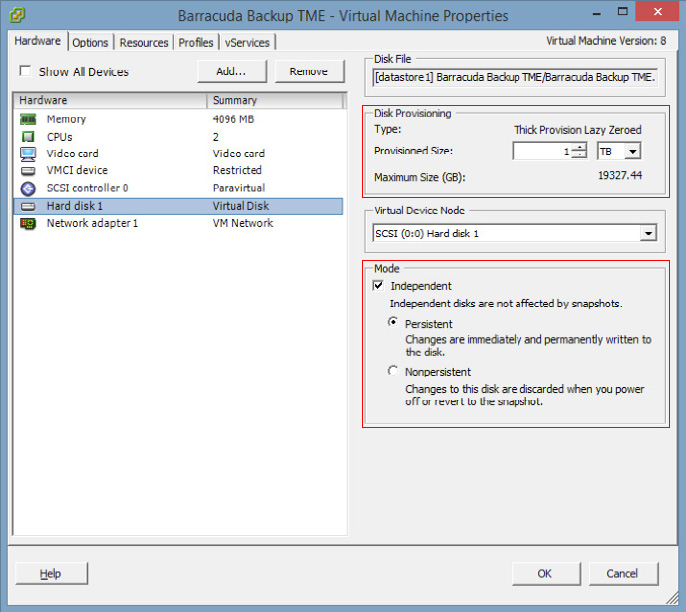Select the Video card row label
This screenshot has height=612, width=686.
pos(73,154)
